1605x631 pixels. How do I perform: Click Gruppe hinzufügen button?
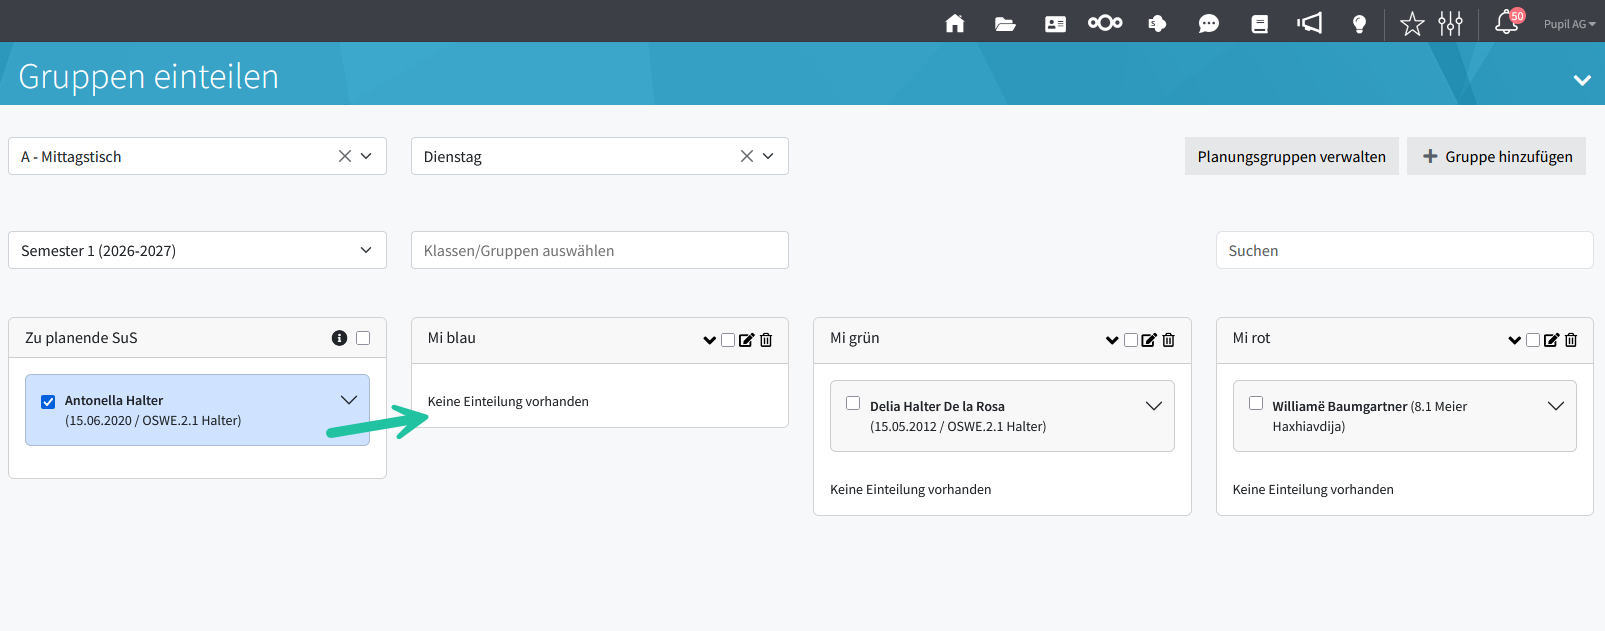(1496, 156)
